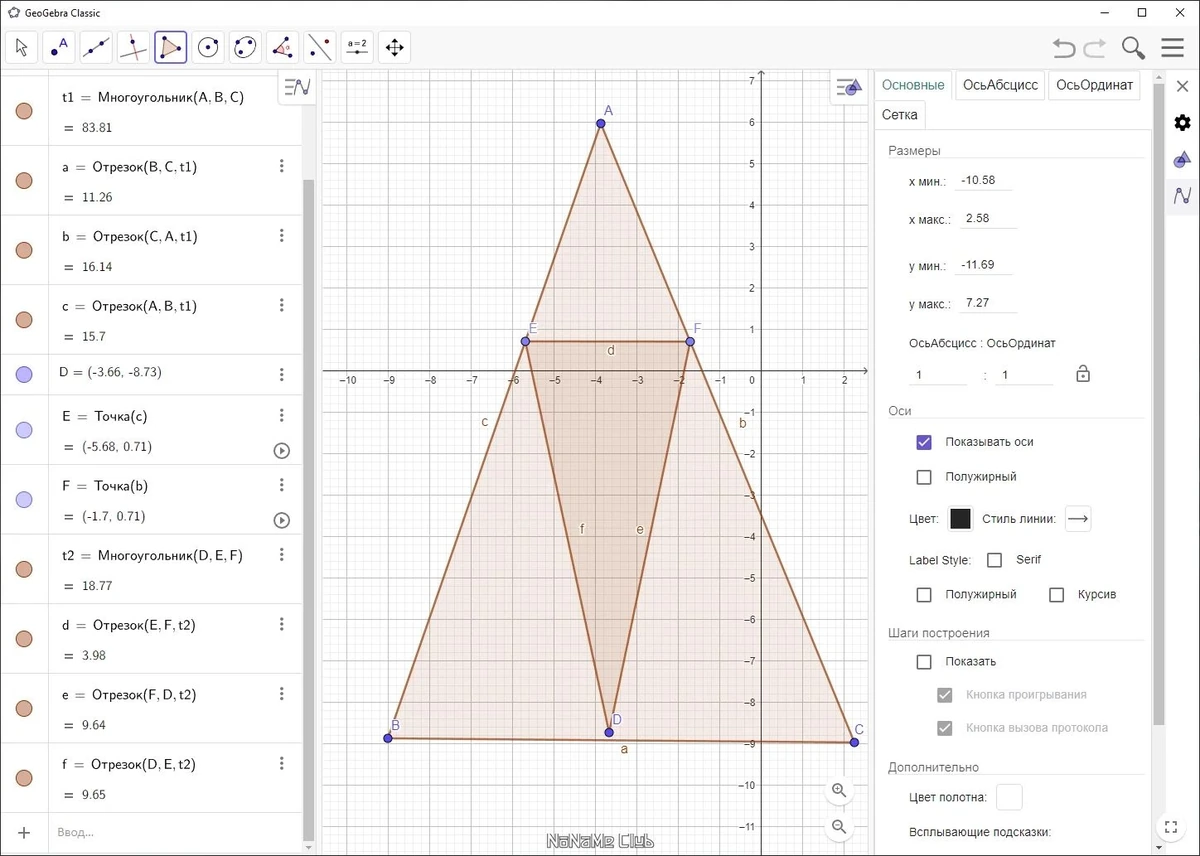Image resolution: width=1200 pixels, height=856 pixels.
Task: Open more options for polygon t2
Action: pyautogui.click(x=282, y=554)
